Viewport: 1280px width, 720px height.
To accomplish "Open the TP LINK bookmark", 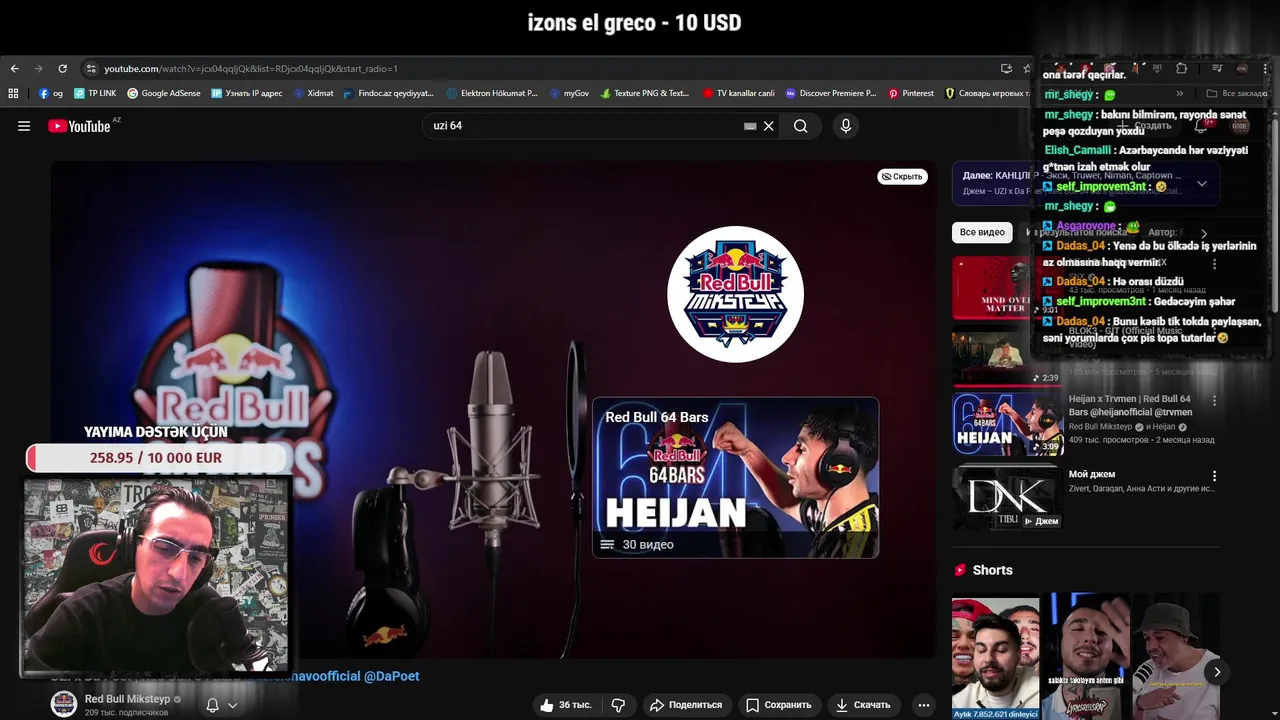I will coord(95,93).
